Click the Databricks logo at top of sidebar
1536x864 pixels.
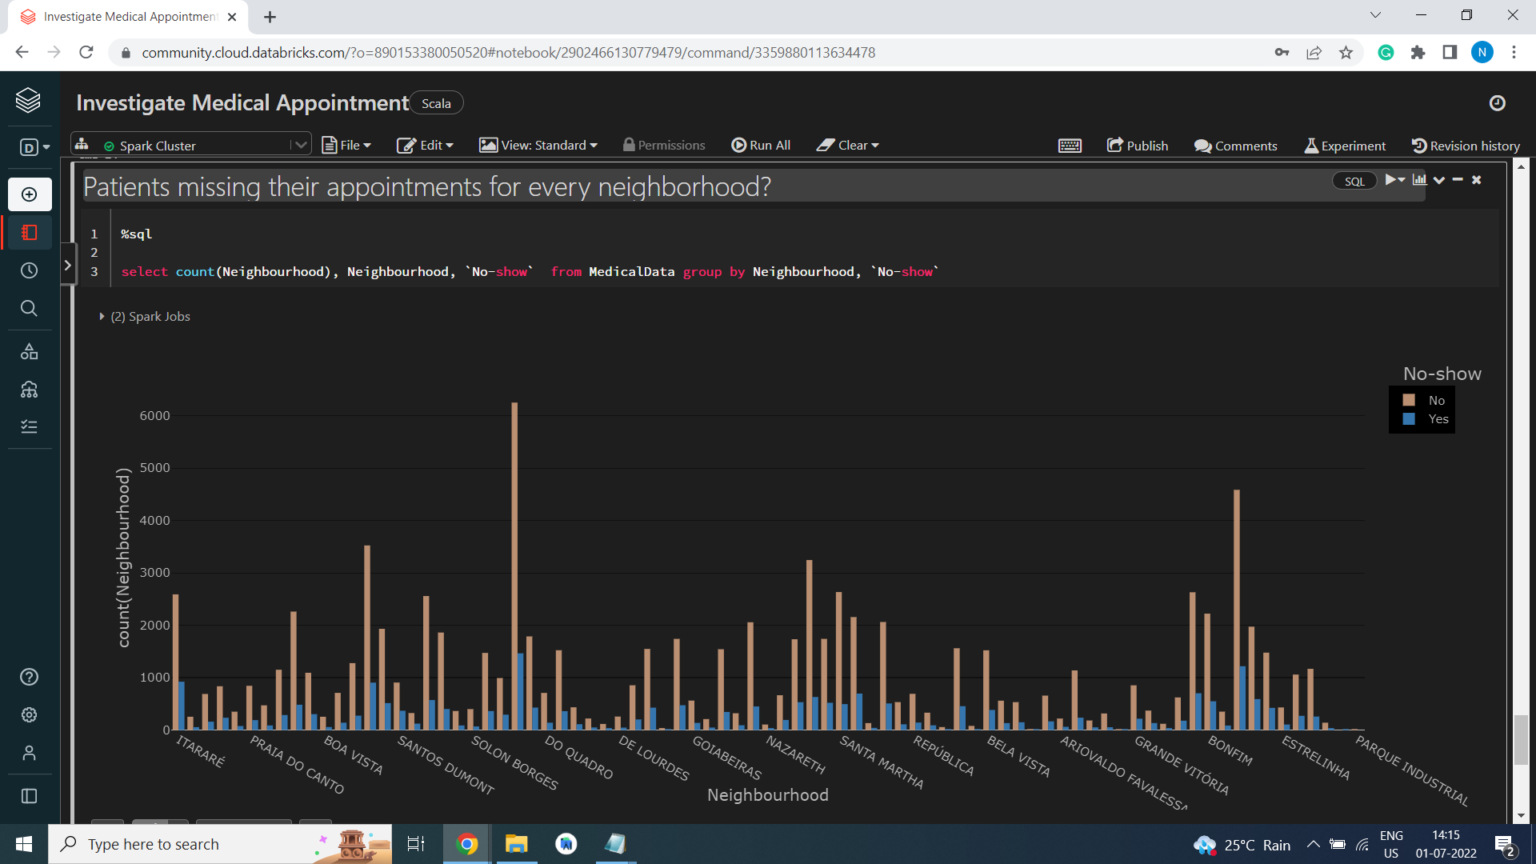pyautogui.click(x=30, y=99)
